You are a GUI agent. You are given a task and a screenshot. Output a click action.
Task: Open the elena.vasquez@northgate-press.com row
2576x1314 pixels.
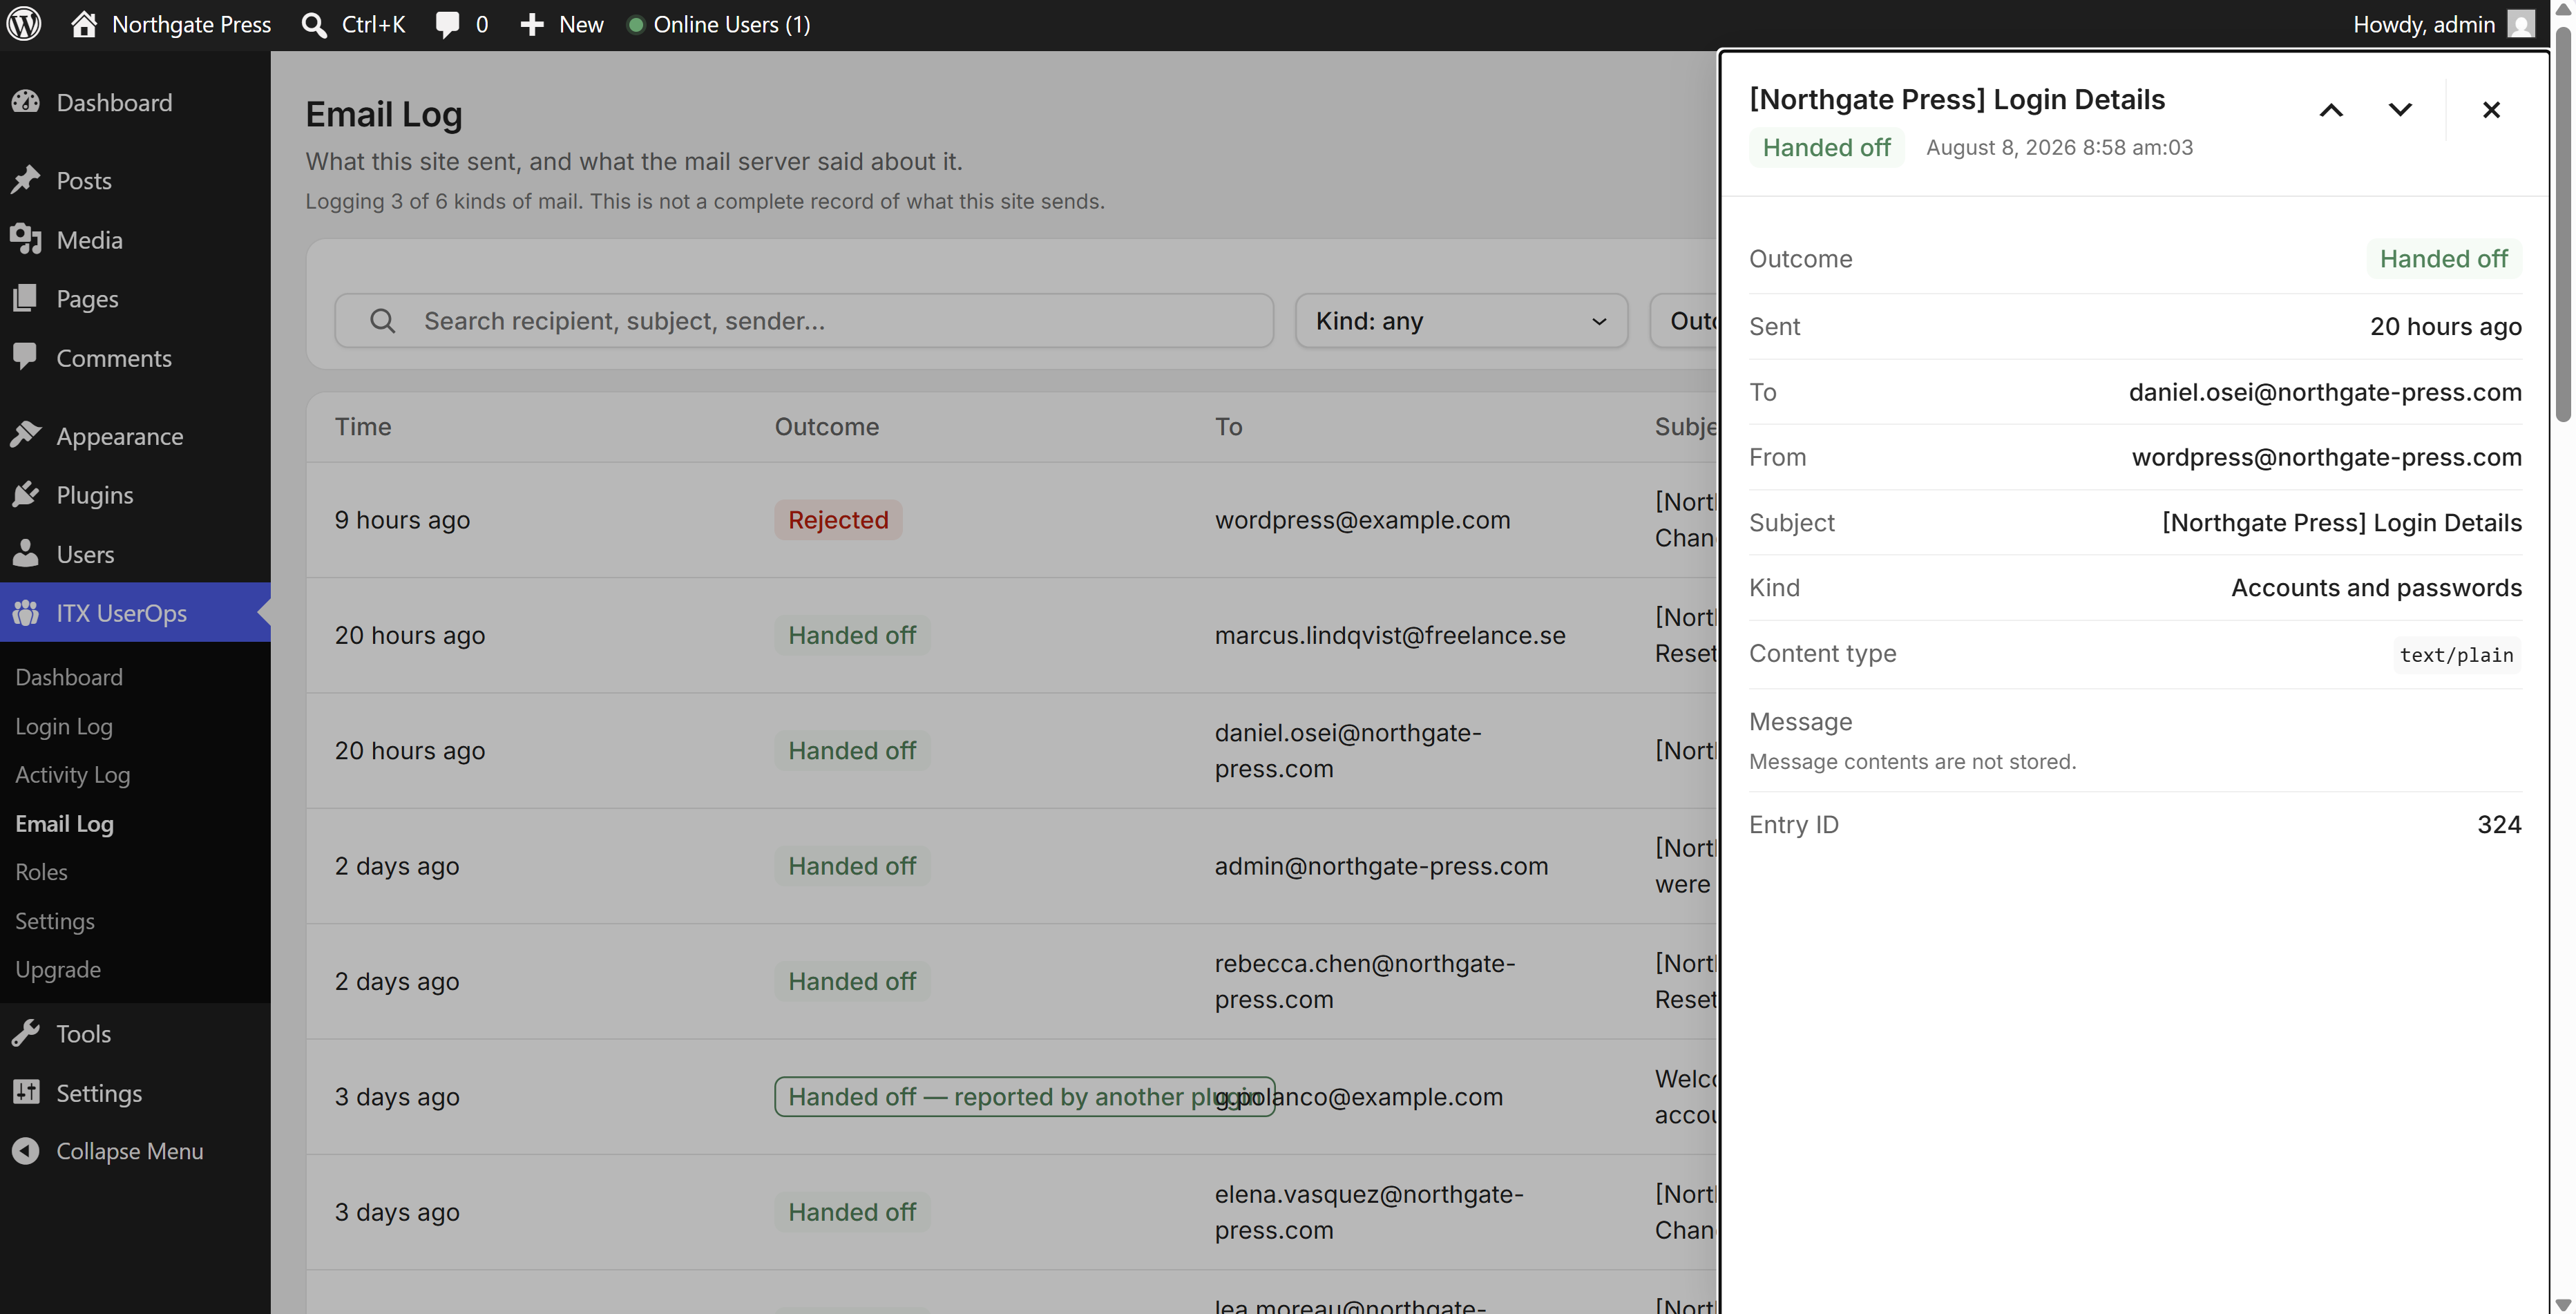(1012, 1212)
